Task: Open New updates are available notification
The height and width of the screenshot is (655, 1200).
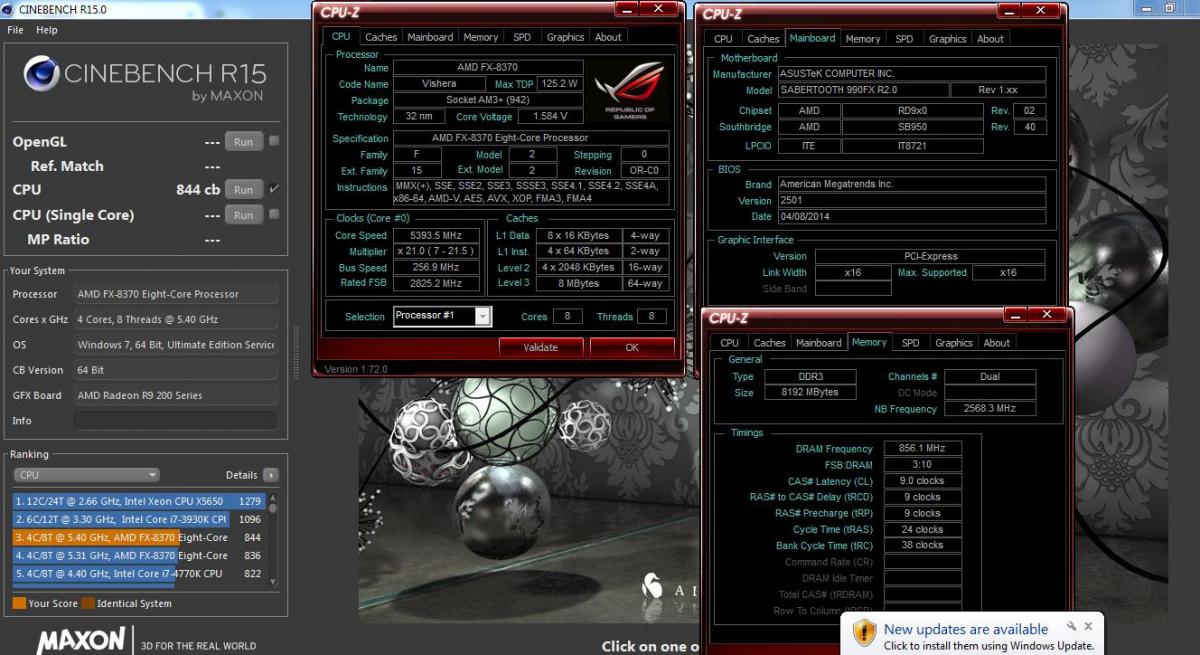Action: click(966, 629)
